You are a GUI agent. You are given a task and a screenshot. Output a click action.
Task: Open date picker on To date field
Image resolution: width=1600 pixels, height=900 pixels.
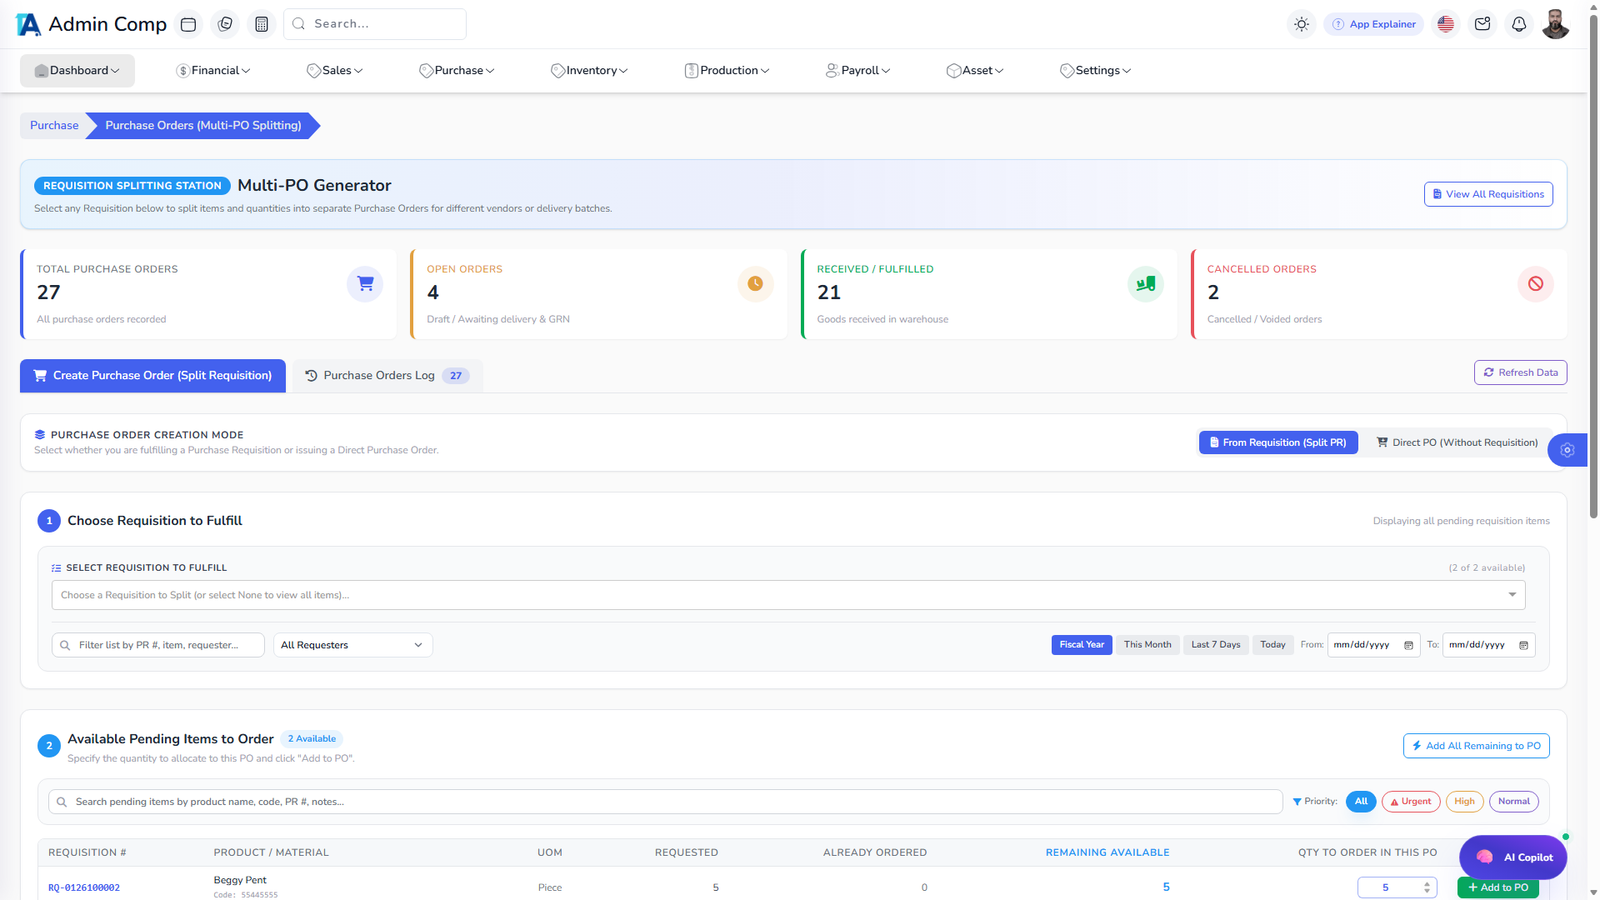(1524, 645)
